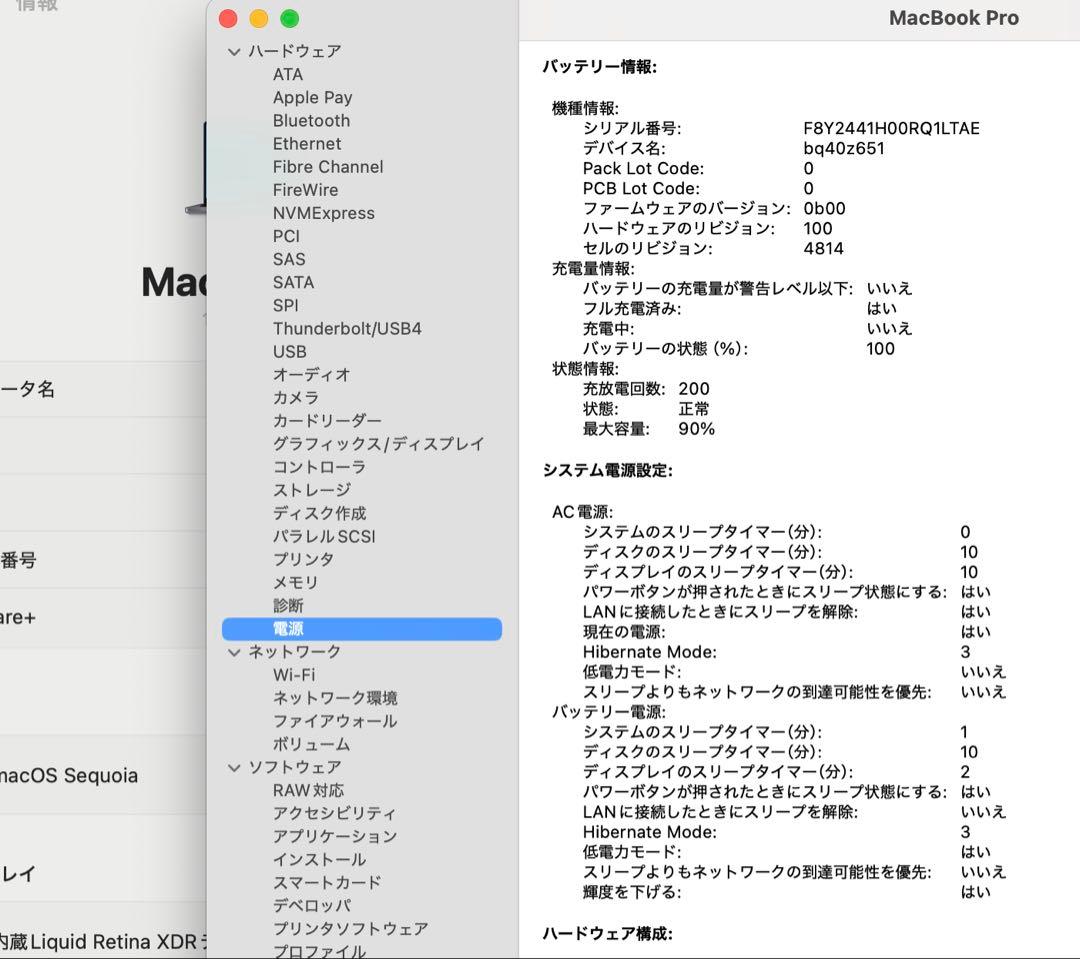This screenshot has width=1080, height=959.
Task: Click the highlighted 電源 entry
Action: coord(362,629)
